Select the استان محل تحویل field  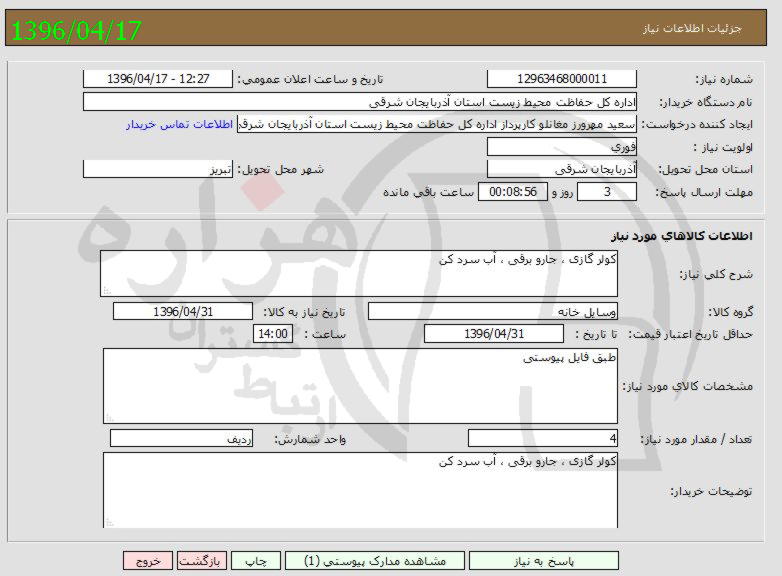562,169
